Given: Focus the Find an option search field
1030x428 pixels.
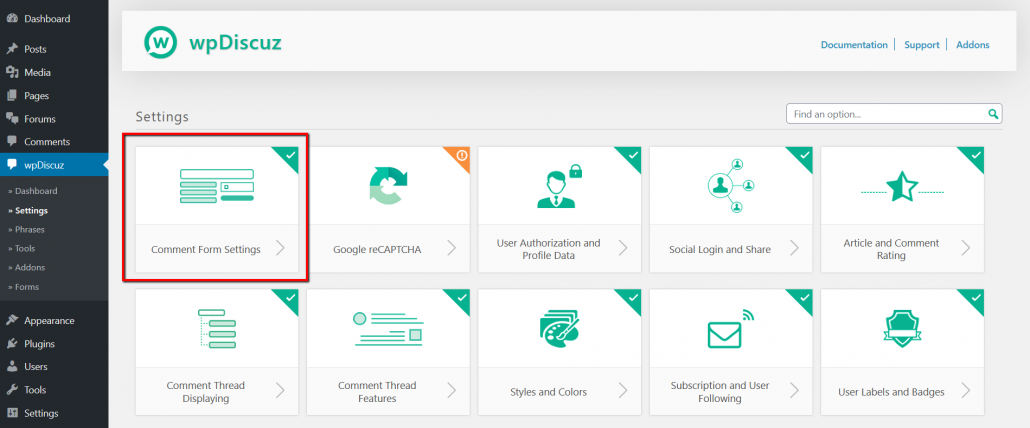Looking at the screenshot, I should tap(894, 114).
